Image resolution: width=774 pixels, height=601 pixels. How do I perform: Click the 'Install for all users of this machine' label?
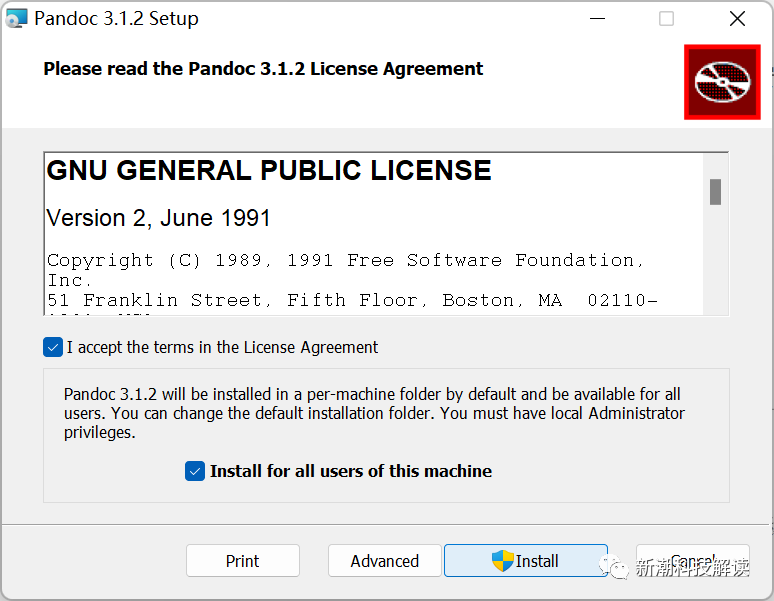[x=350, y=471]
